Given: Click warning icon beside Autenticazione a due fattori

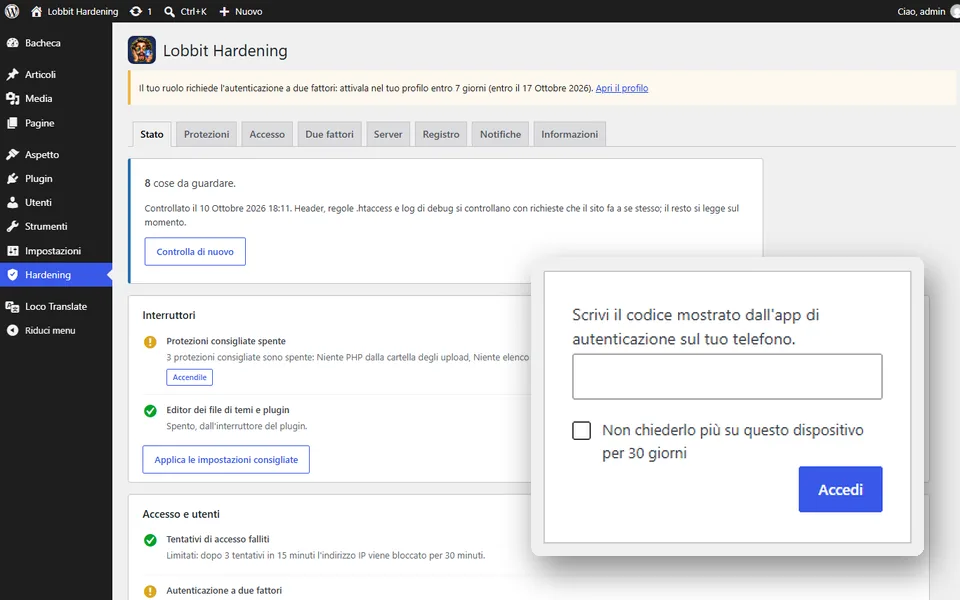Looking at the screenshot, I should pos(150,591).
